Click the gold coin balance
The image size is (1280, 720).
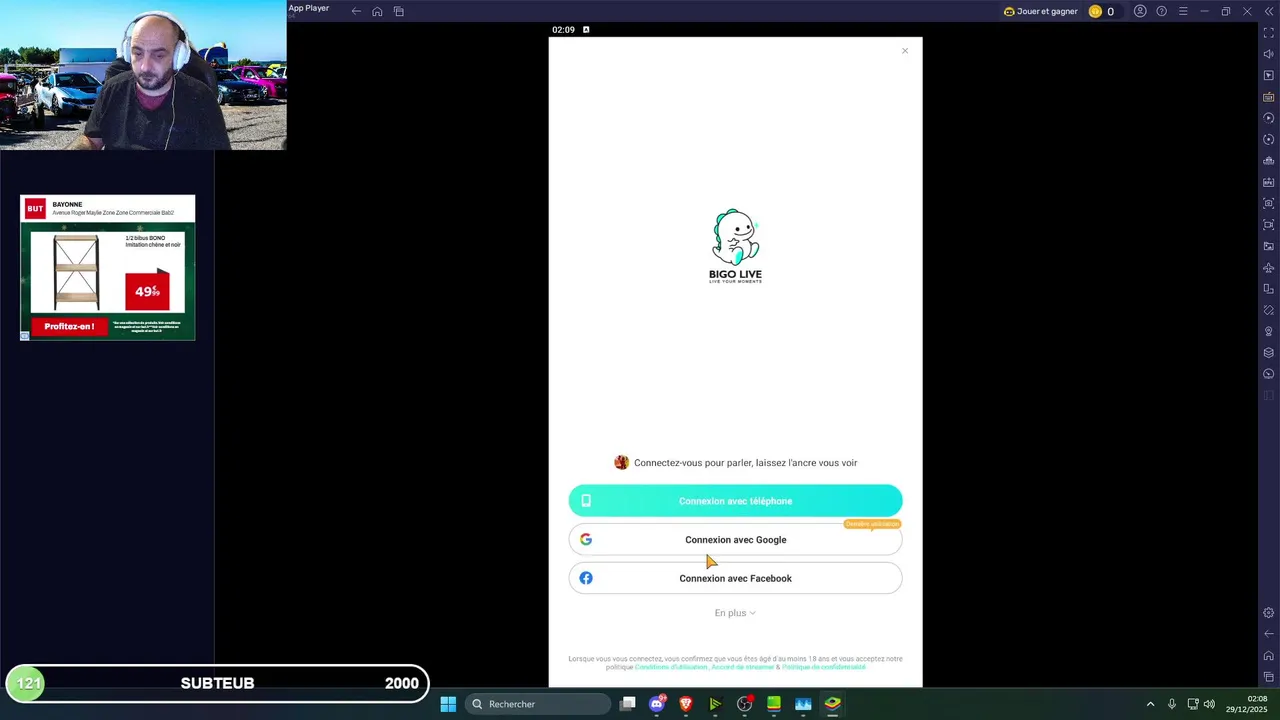point(1102,11)
